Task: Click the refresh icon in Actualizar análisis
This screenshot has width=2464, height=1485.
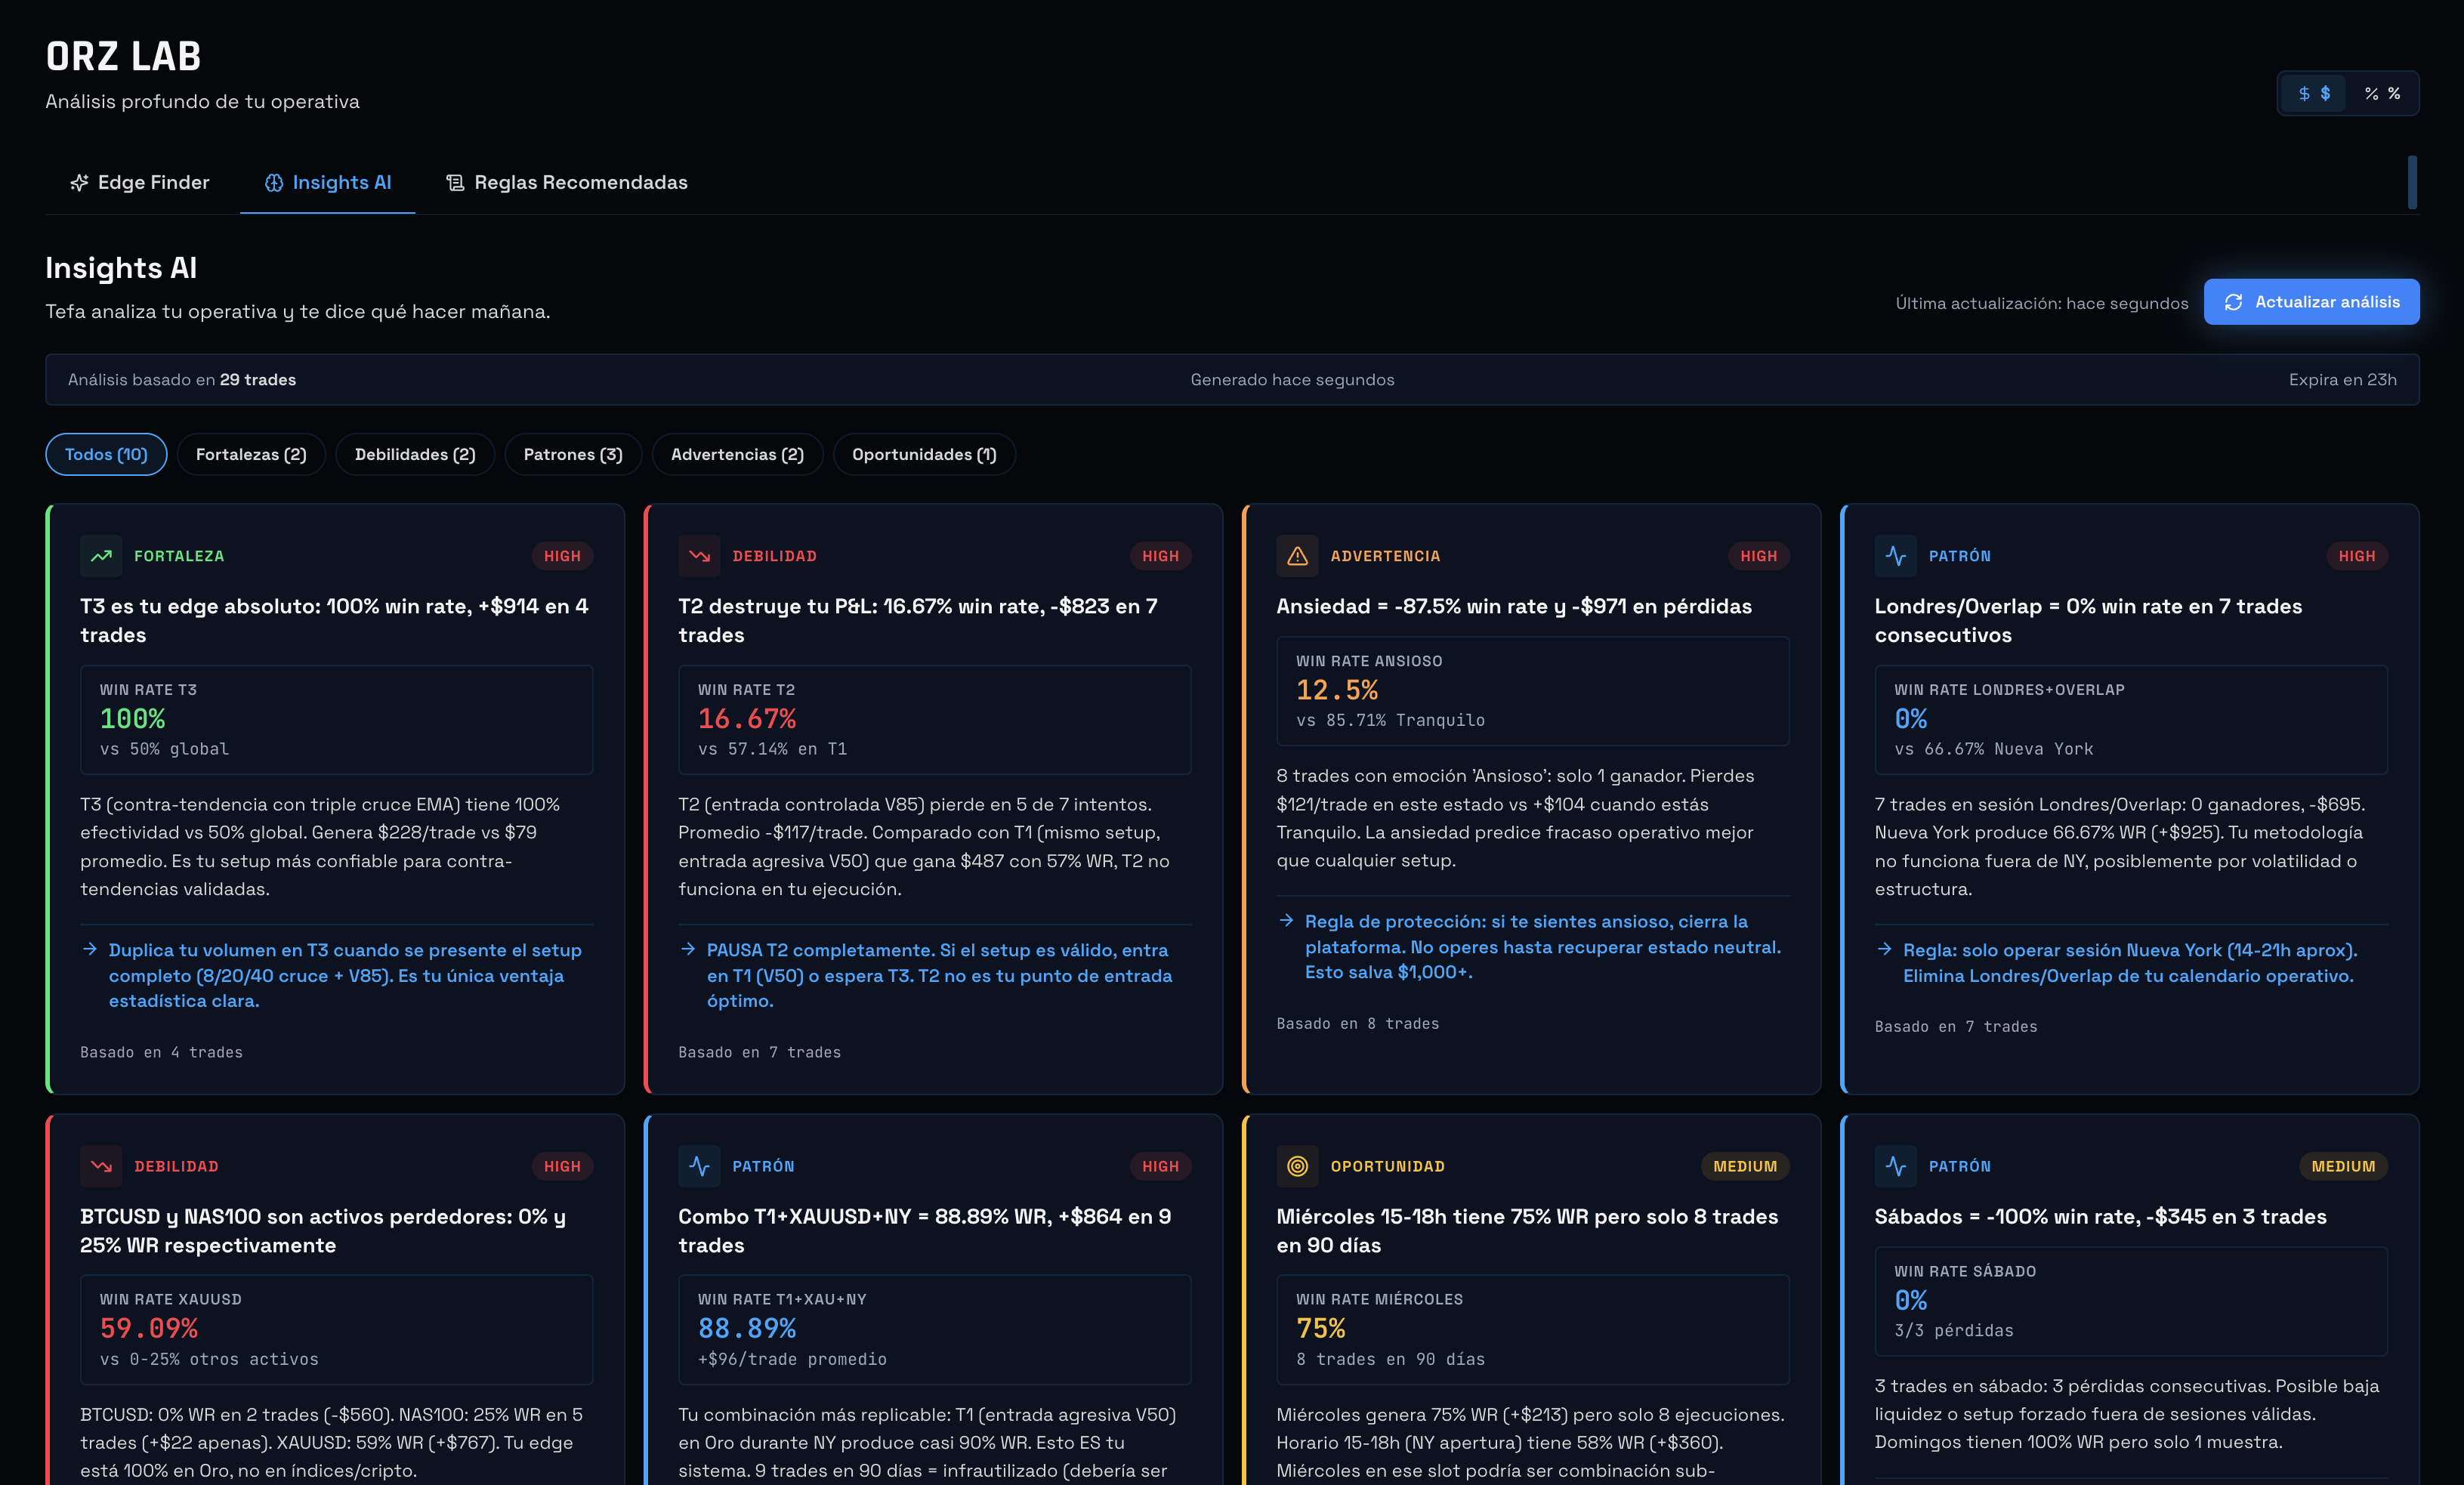Action: click(2233, 302)
